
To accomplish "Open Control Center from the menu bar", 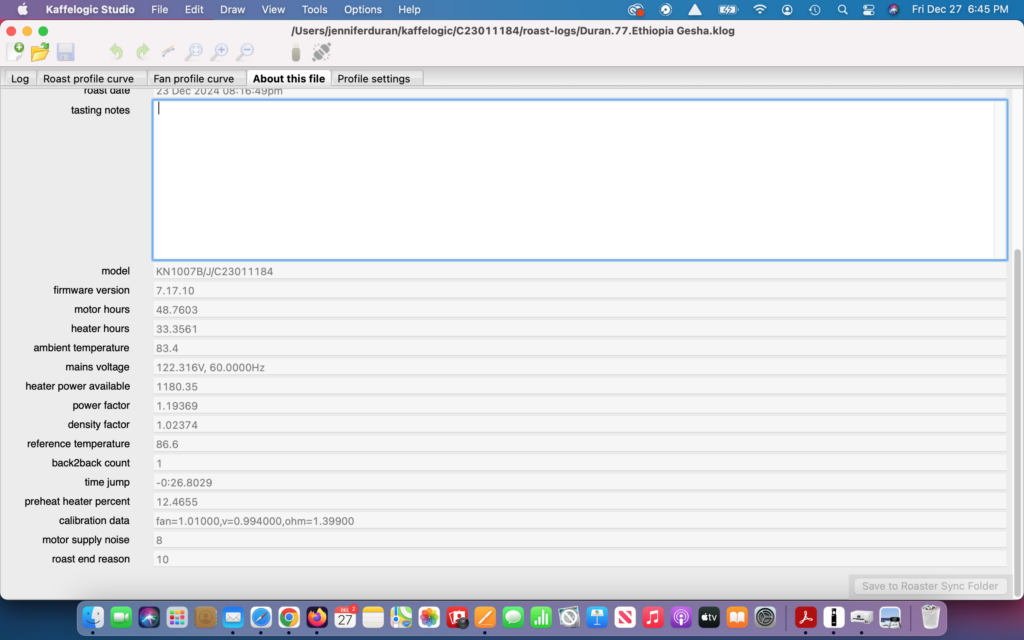I will click(x=869, y=10).
